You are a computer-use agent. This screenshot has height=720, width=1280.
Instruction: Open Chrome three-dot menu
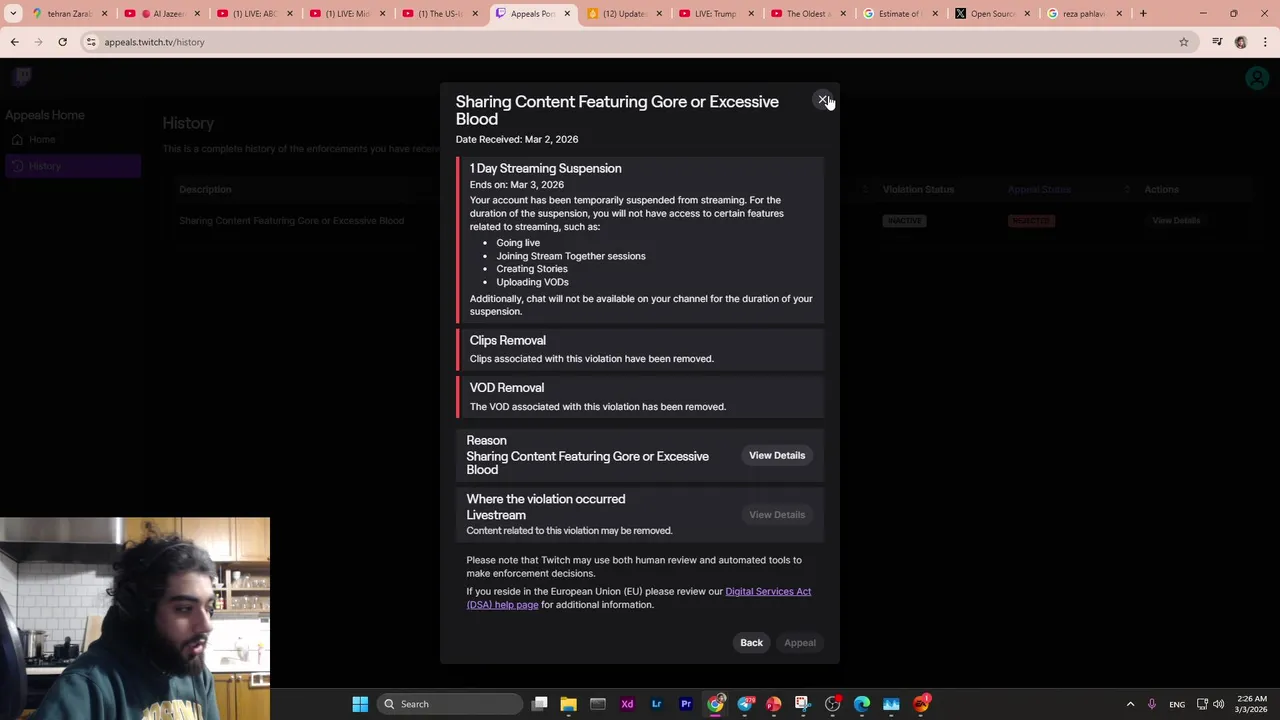coord(1266,42)
